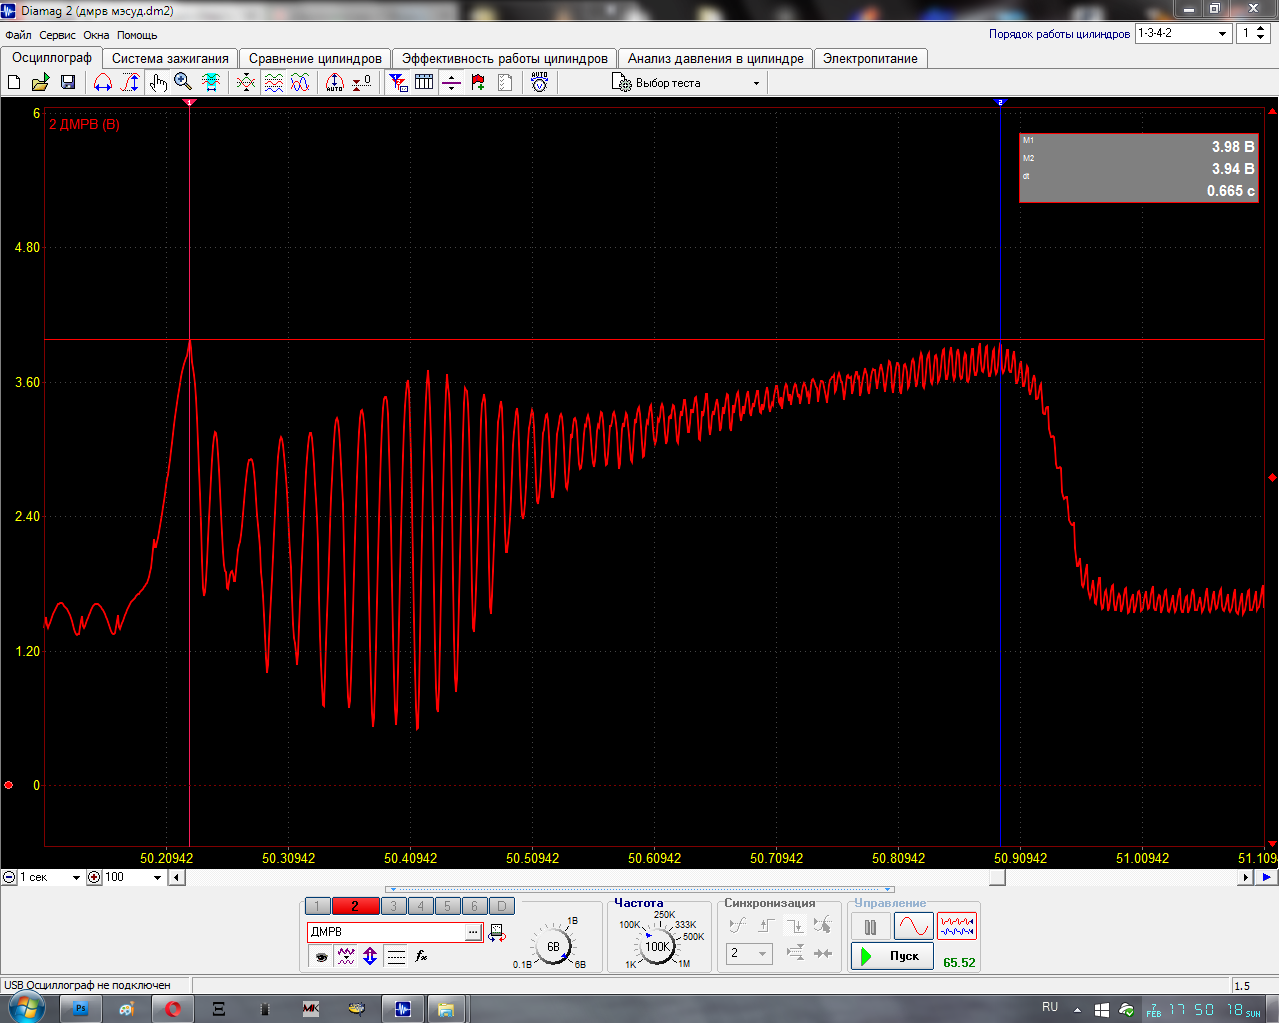The width and height of the screenshot is (1279, 1023).
Task: Switch to Эффективность работы цилиндров tab
Action: 505,58
